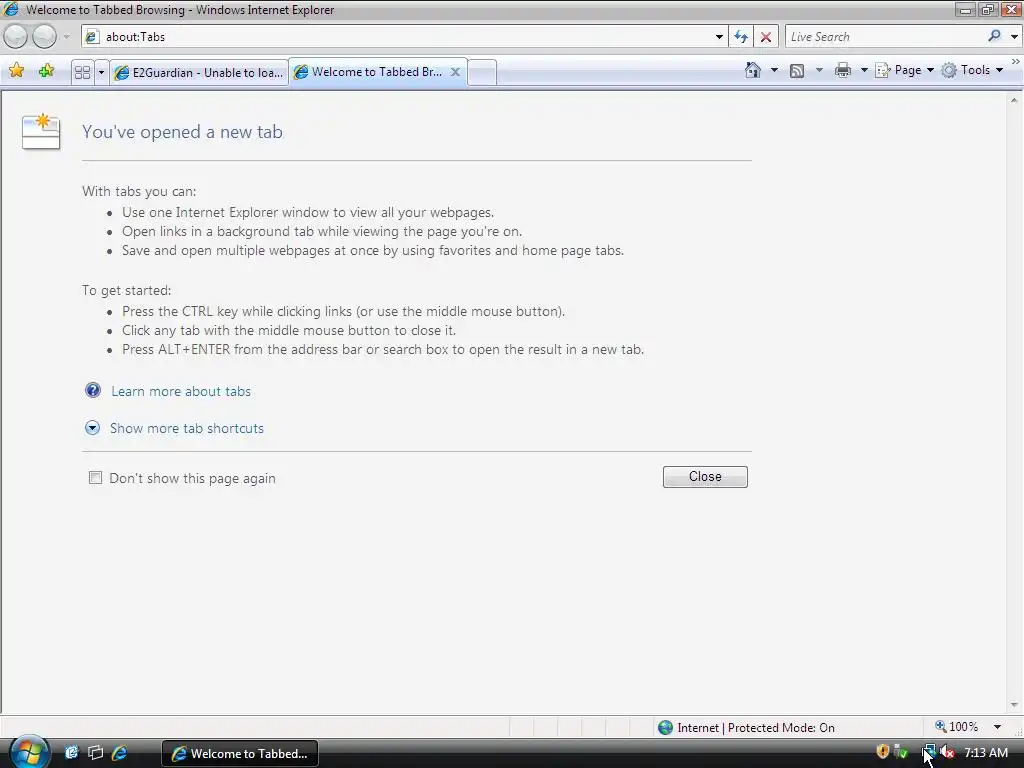Image resolution: width=1024 pixels, height=768 pixels.
Task: Click the browser Back button
Action: click(16, 37)
